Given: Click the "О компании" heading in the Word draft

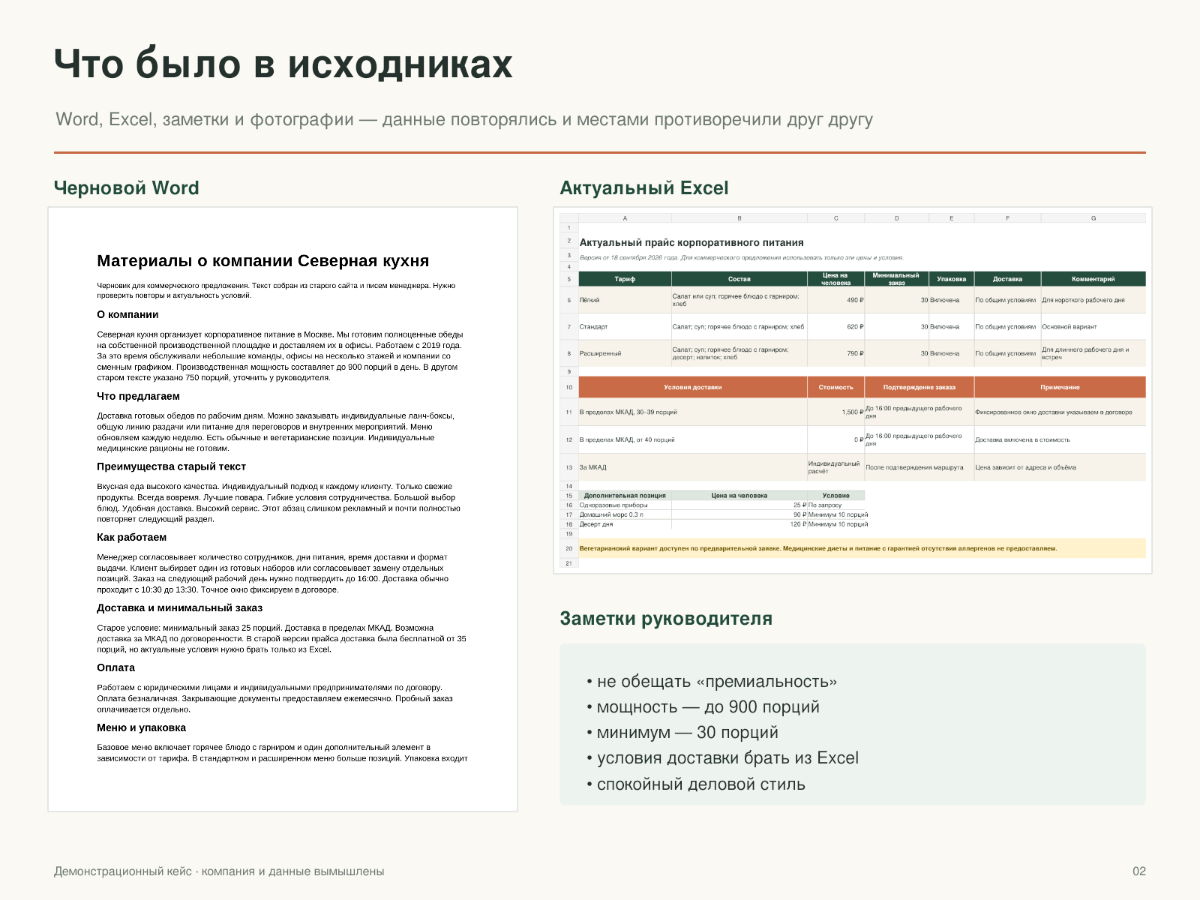Looking at the screenshot, I should (127, 315).
